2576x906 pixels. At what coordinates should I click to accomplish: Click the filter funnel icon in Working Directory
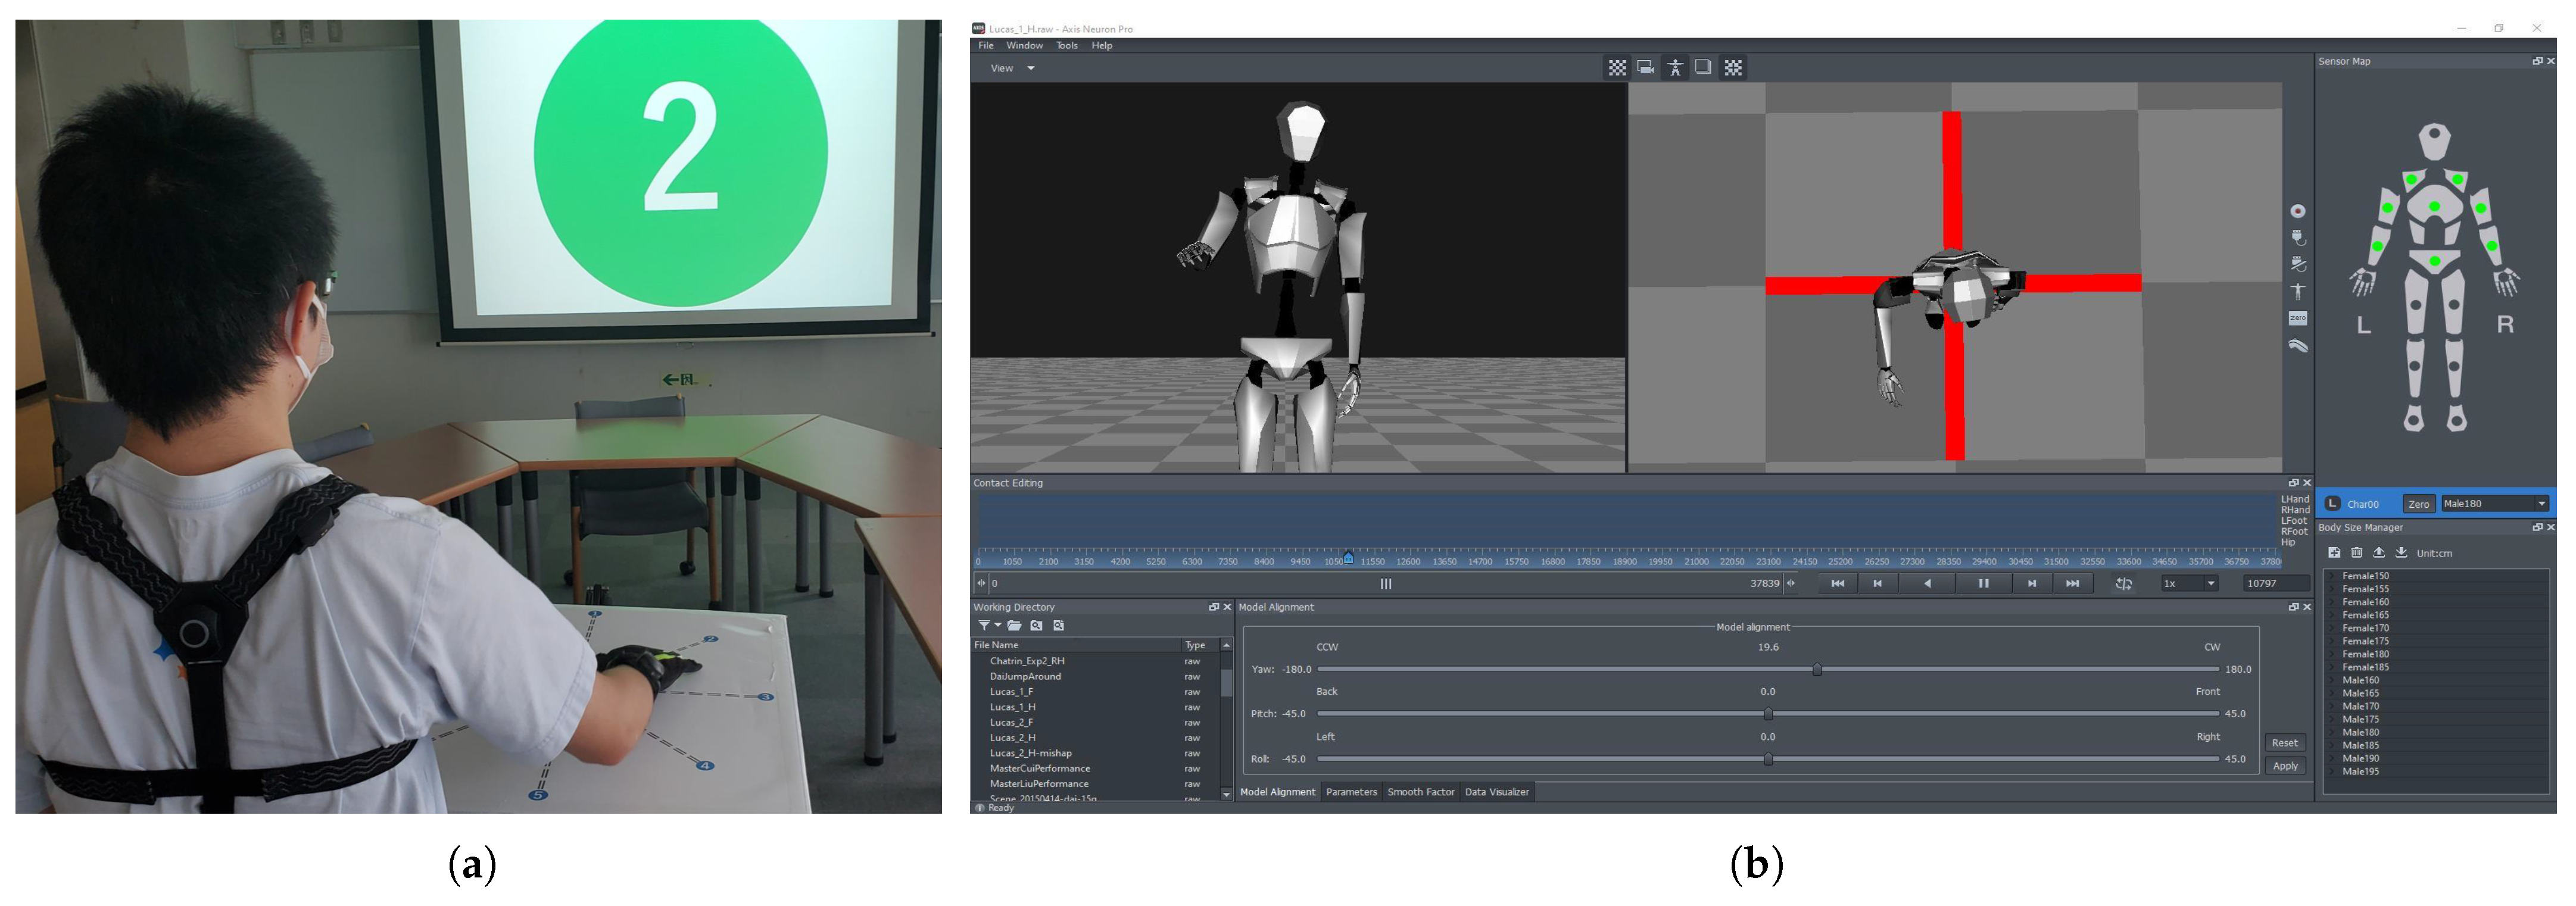point(984,626)
